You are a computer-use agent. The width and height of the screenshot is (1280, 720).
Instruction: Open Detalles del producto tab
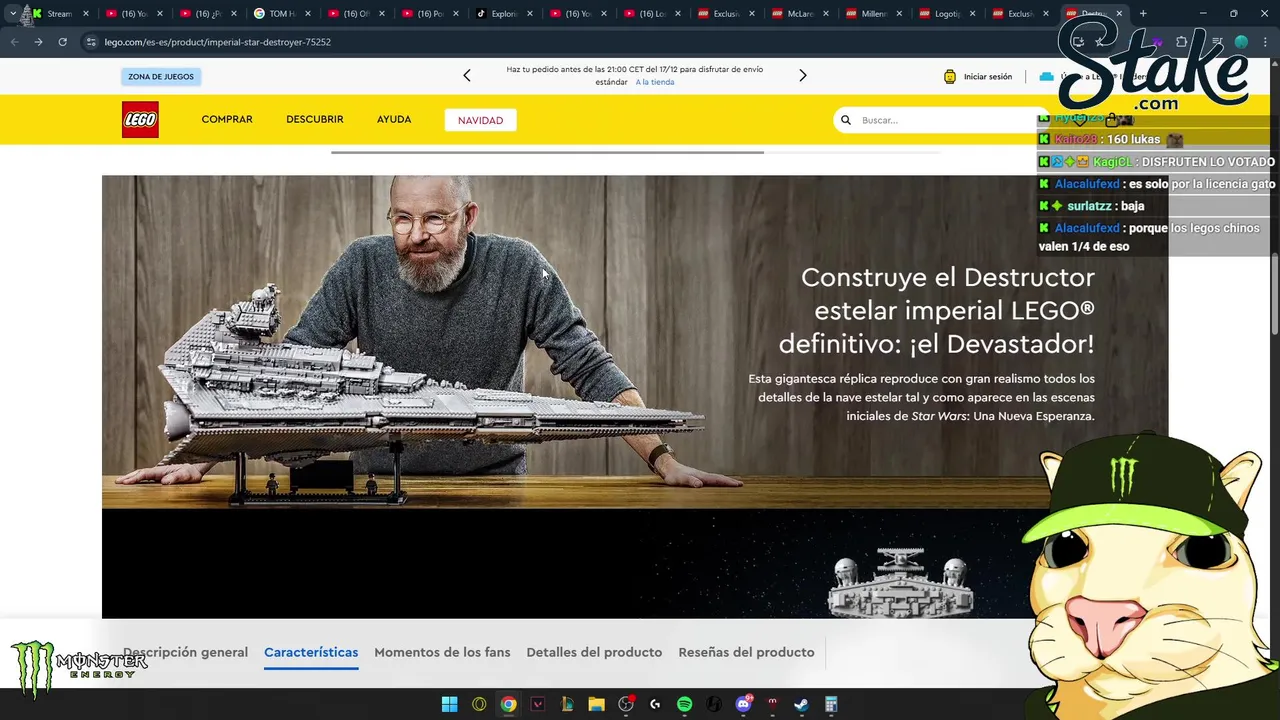click(x=594, y=652)
